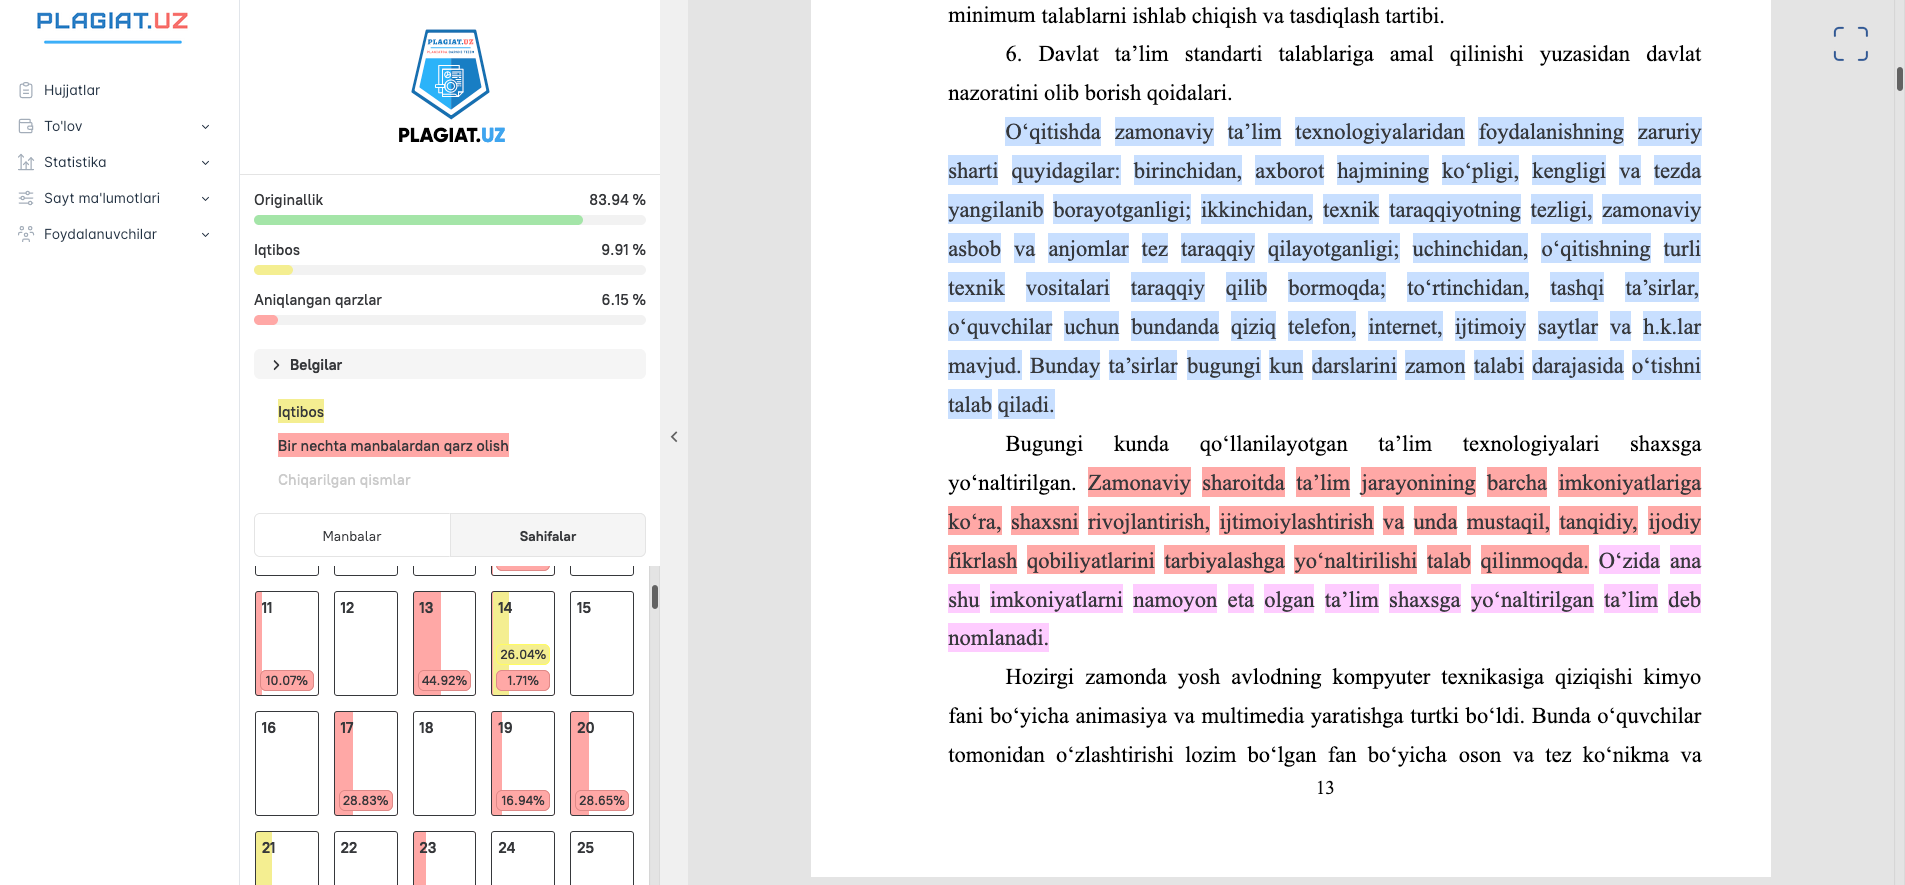Open page 23 thumbnail
This screenshot has height=885, width=1905.
[444, 858]
